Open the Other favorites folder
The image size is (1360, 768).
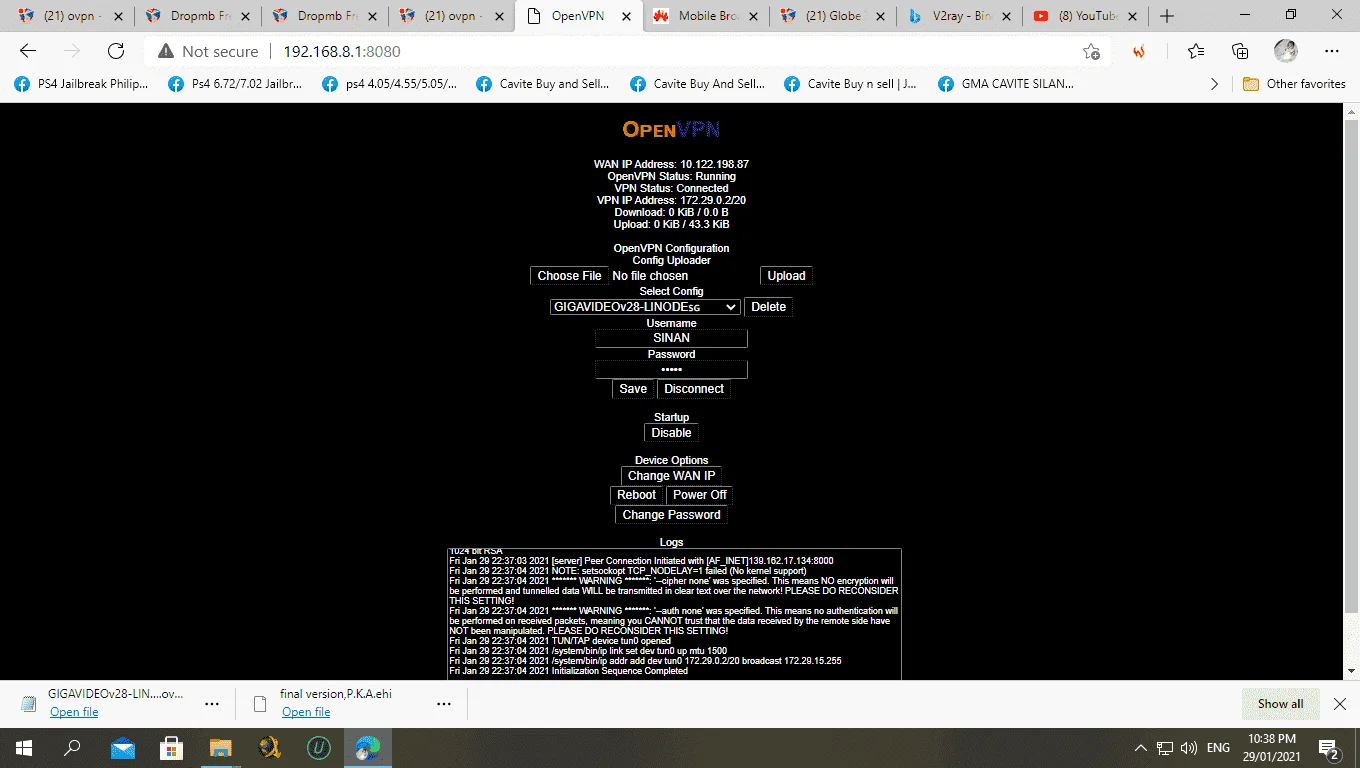(1294, 84)
